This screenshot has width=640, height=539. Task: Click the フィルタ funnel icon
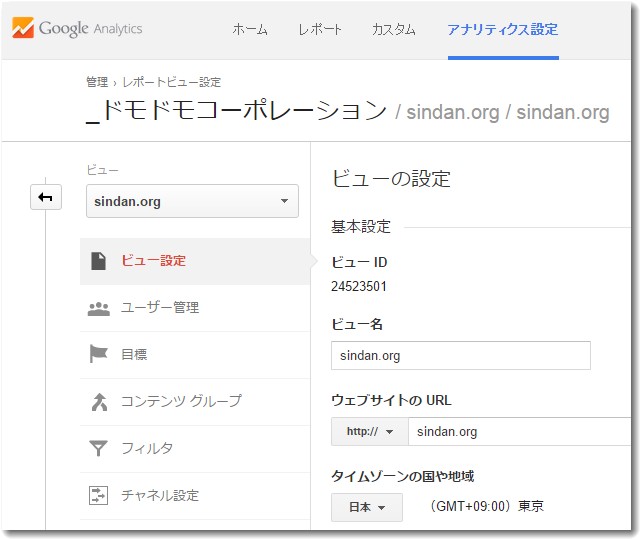pos(98,448)
